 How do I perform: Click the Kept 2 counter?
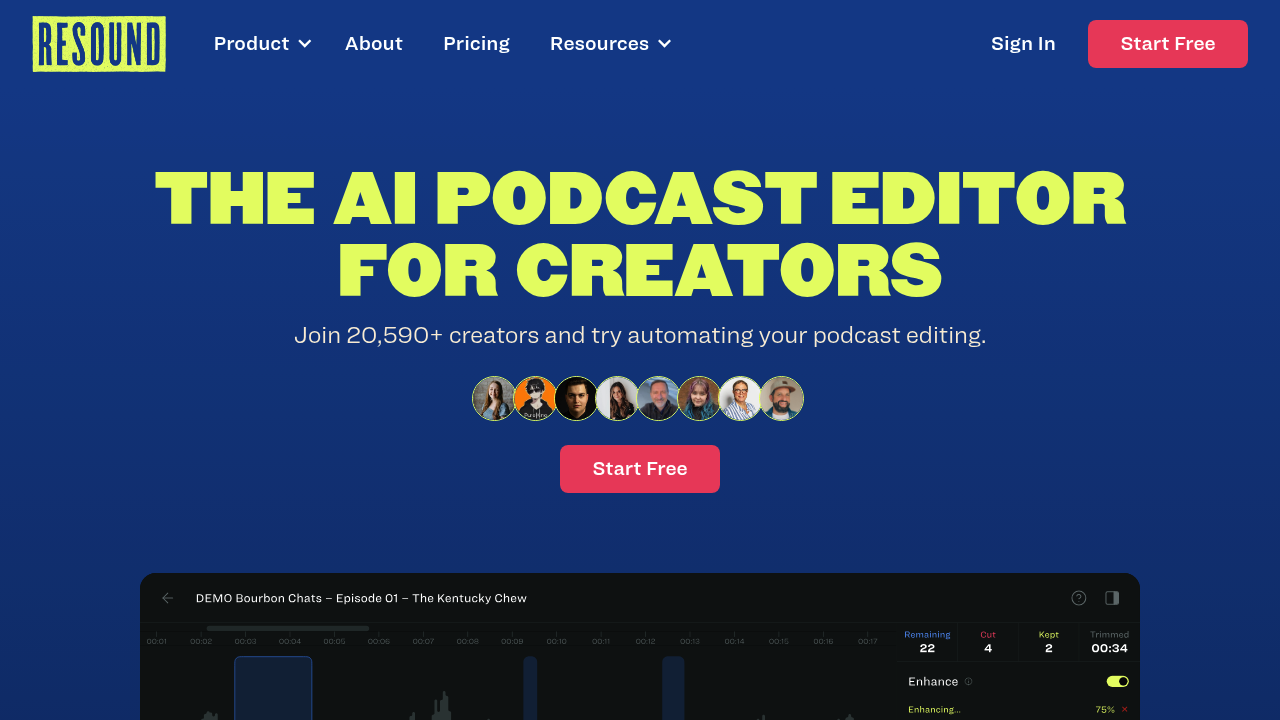pos(1049,642)
